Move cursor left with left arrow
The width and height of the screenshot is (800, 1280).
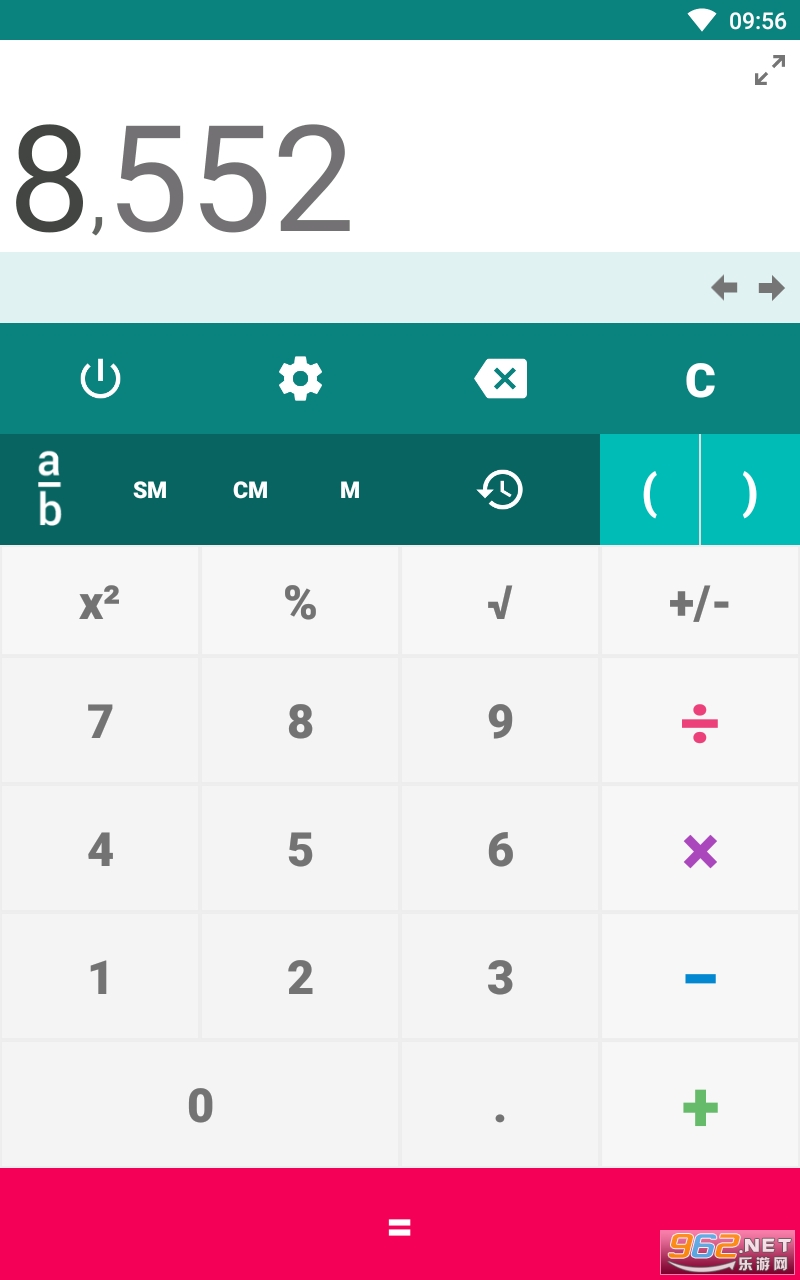click(724, 289)
